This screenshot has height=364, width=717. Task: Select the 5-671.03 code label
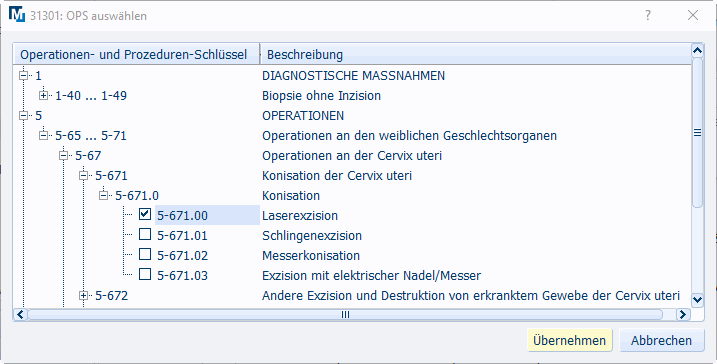182,275
